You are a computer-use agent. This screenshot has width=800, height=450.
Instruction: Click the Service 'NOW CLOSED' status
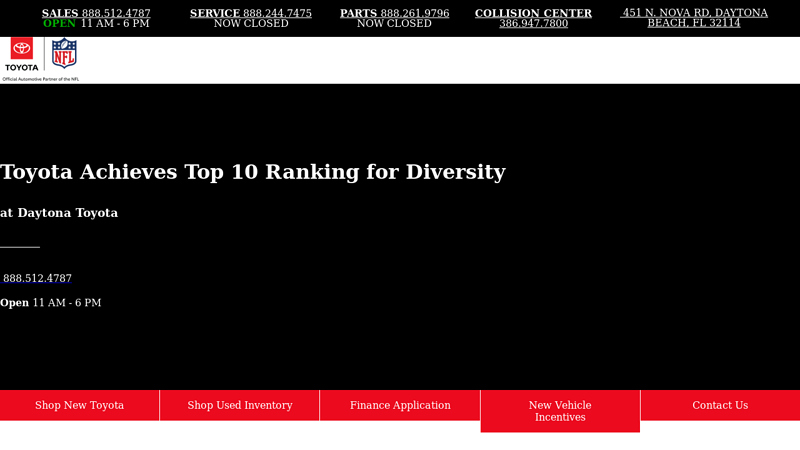pos(251,23)
